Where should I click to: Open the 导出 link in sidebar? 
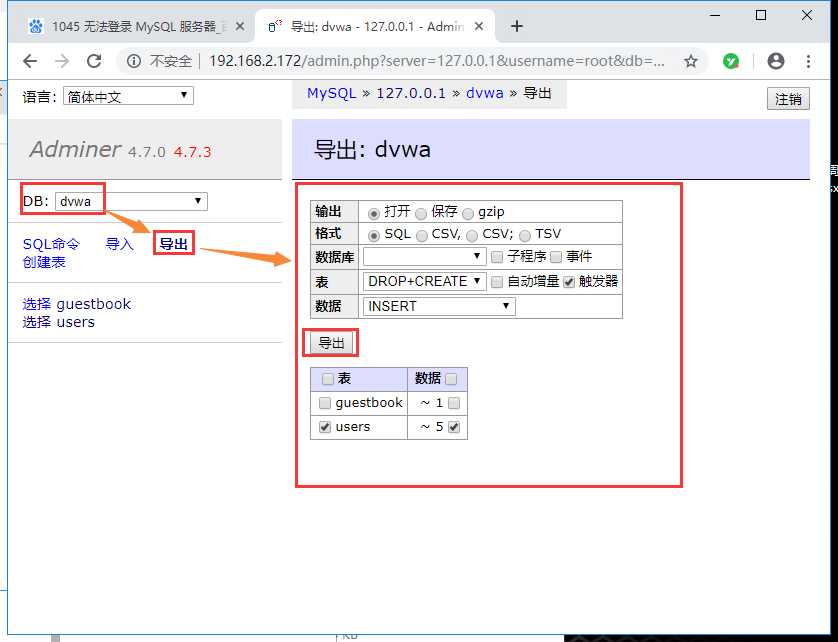(174, 244)
